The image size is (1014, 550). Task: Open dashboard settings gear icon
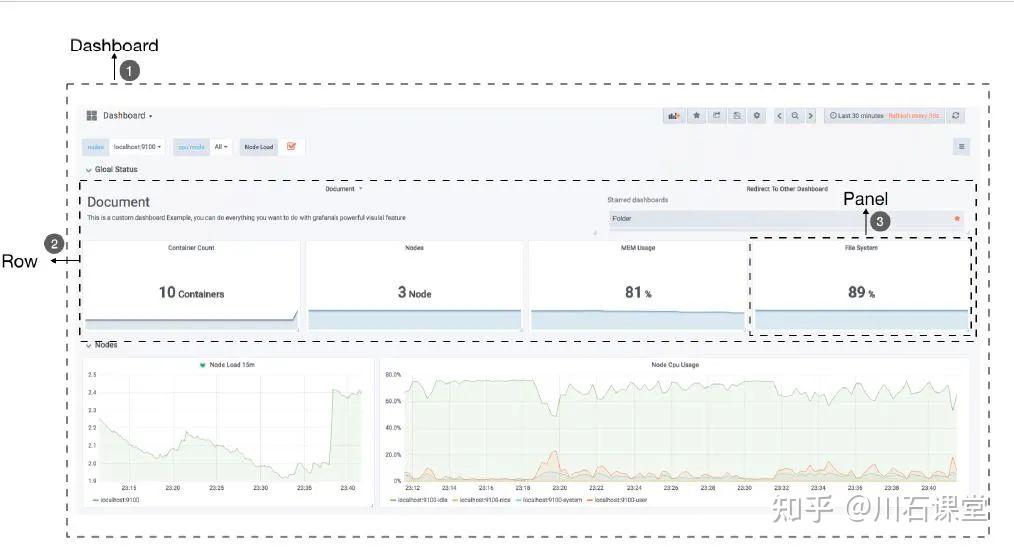tap(757, 116)
